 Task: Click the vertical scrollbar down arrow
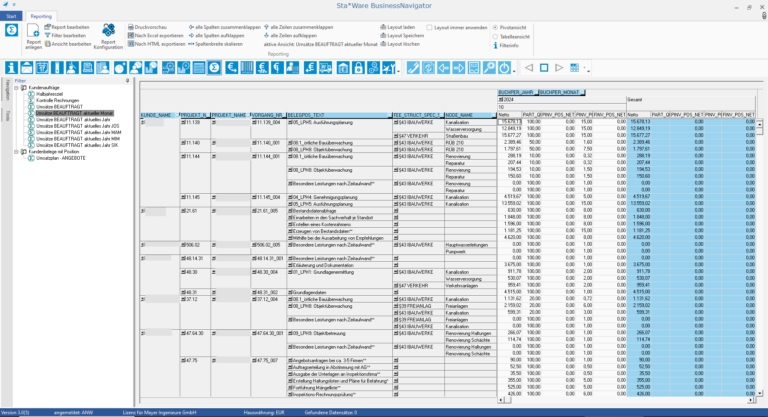[760, 393]
